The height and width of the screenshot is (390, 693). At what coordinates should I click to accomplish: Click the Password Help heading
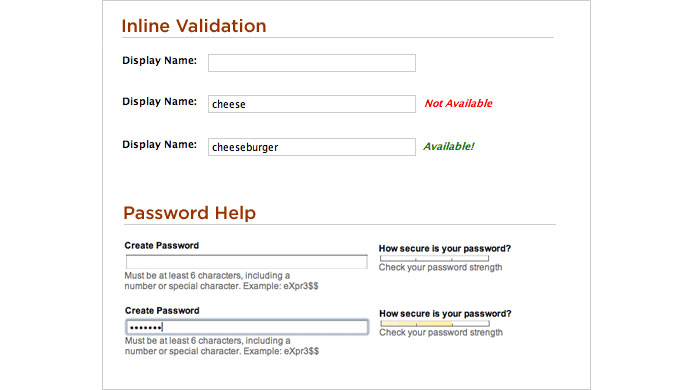point(190,213)
